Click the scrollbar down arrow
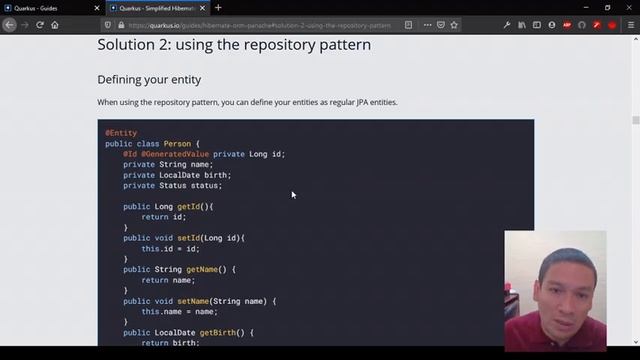 tap(636, 342)
